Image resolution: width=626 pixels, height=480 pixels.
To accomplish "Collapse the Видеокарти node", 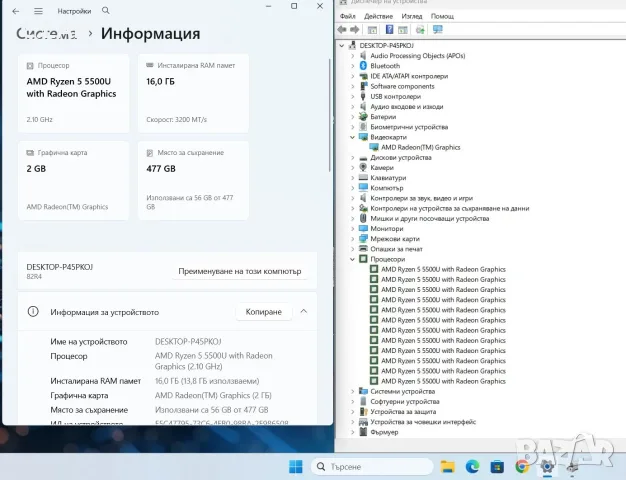I will [x=353, y=137].
